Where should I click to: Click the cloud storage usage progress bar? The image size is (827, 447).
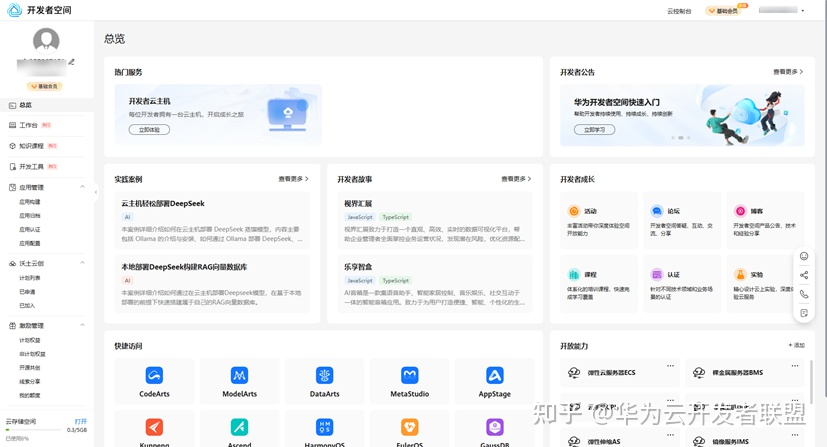coord(34,430)
